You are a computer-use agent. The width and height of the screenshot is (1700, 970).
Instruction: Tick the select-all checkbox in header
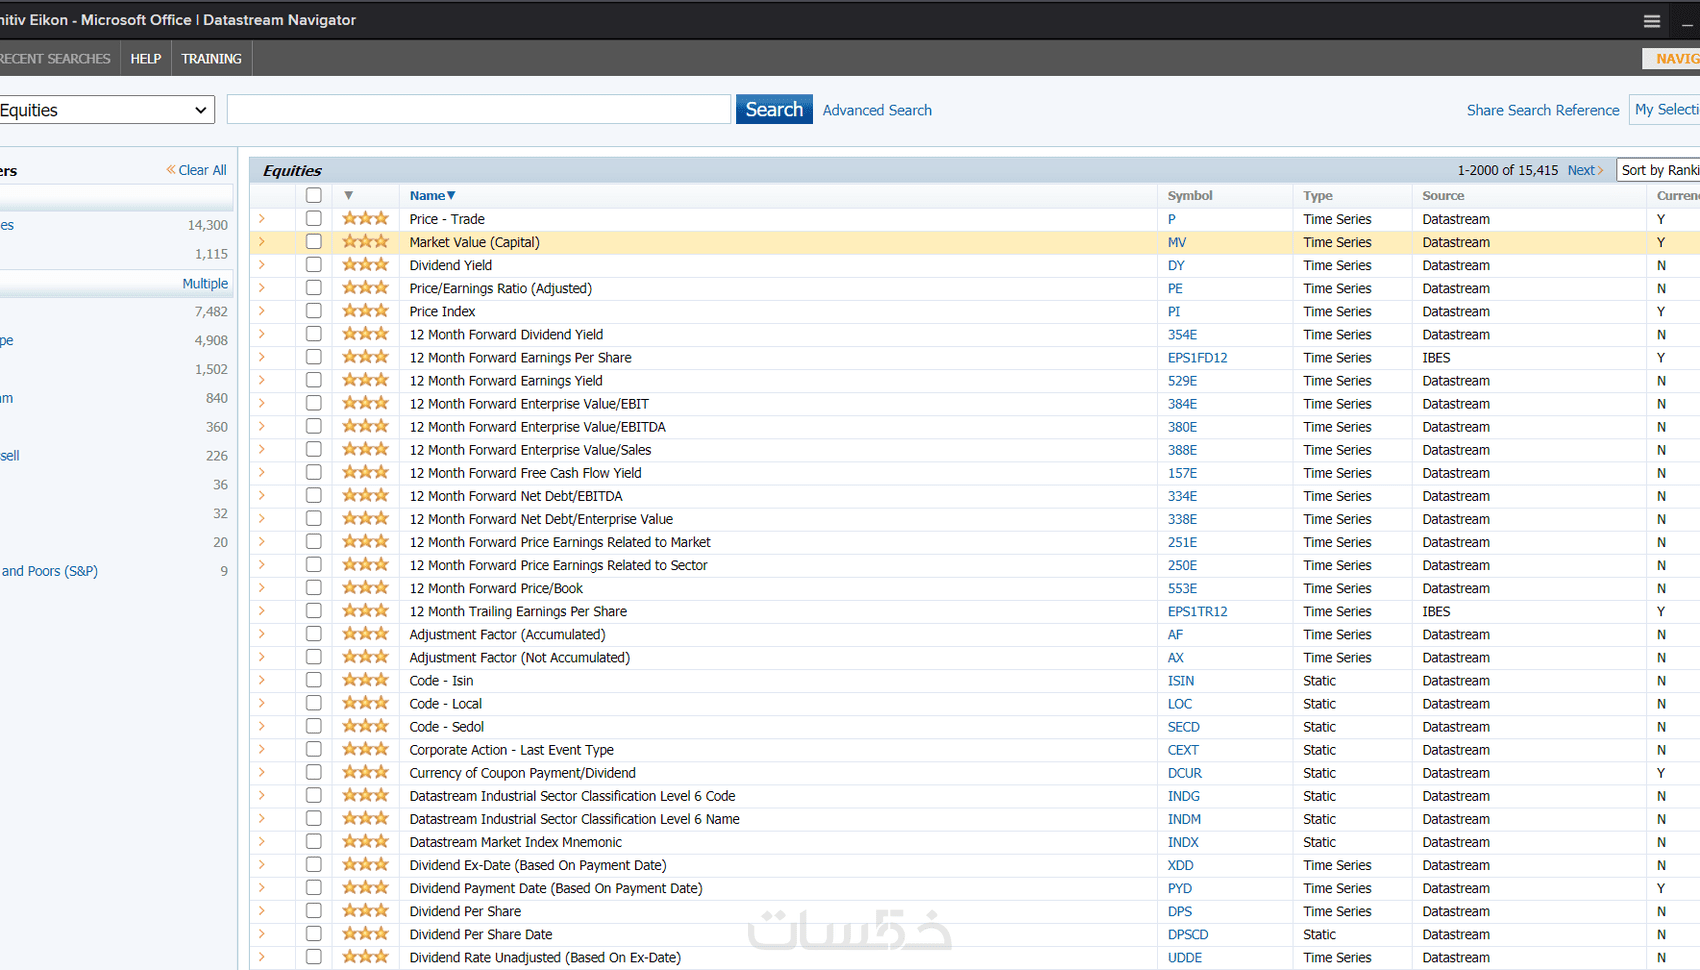coord(314,195)
